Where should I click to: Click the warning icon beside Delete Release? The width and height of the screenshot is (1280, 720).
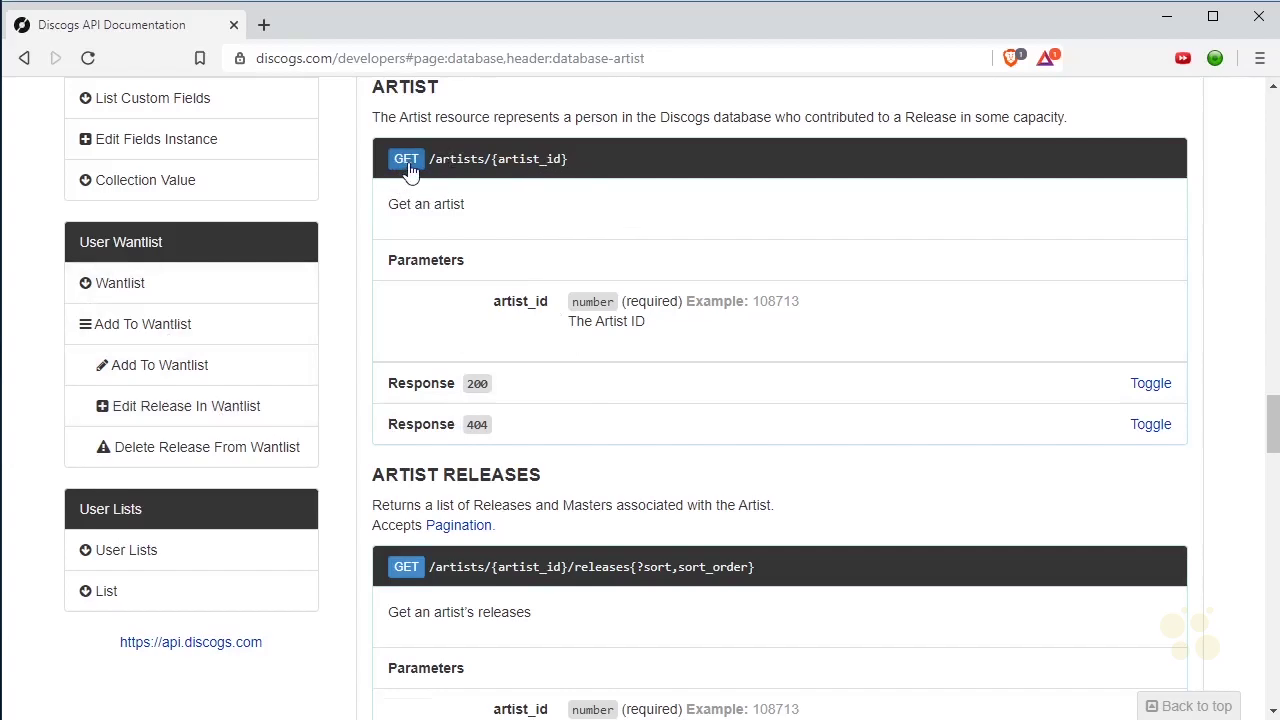click(x=103, y=447)
